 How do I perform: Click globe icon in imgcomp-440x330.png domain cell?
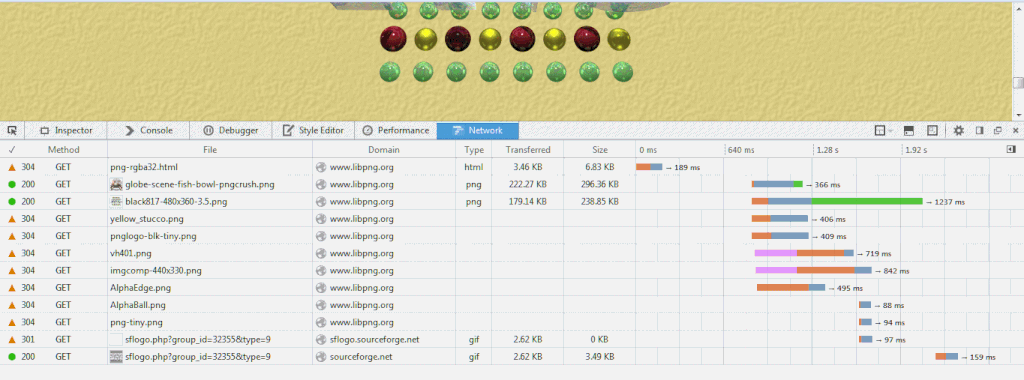pyautogui.click(x=321, y=270)
